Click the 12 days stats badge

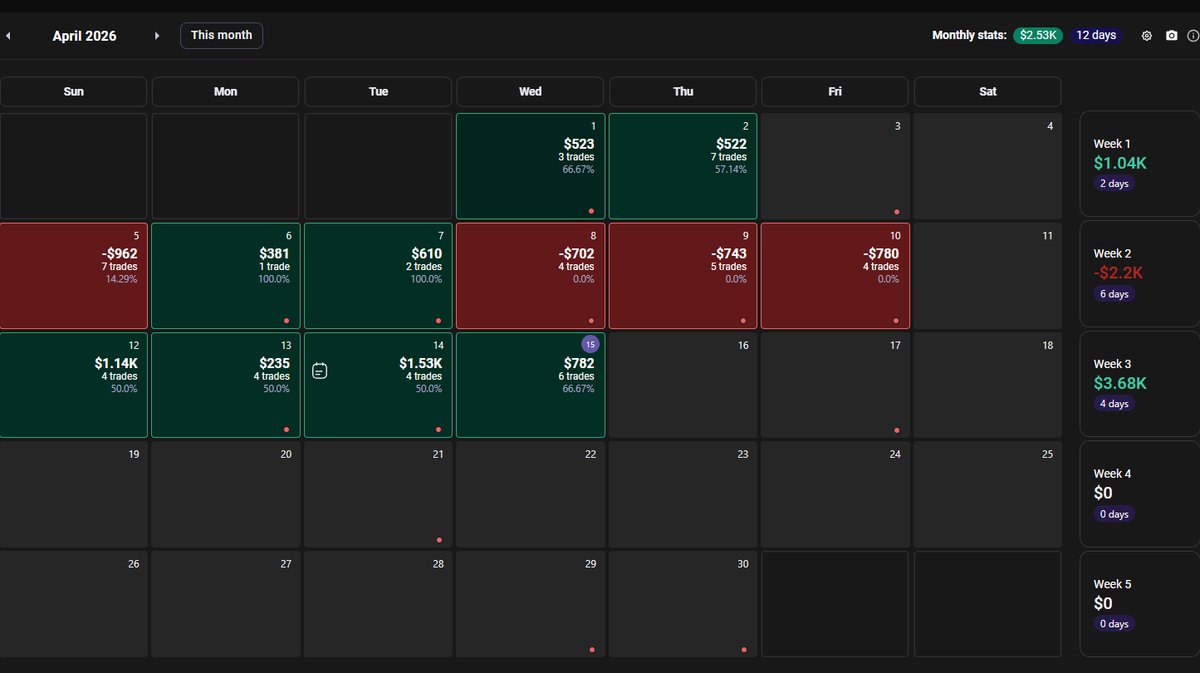(x=1096, y=34)
